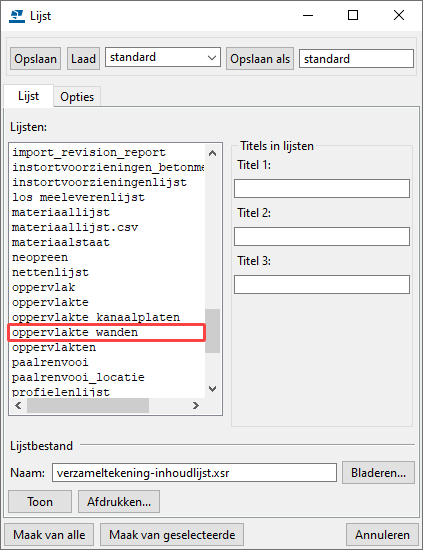Click the Opslaan als button
The width and height of the screenshot is (423, 550).
point(260,59)
